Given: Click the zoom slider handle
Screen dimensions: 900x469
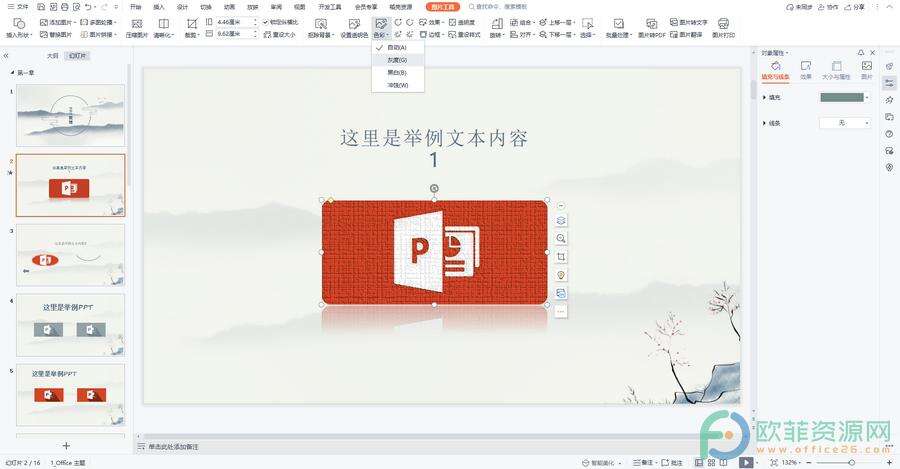Looking at the screenshot, I should (852, 462).
